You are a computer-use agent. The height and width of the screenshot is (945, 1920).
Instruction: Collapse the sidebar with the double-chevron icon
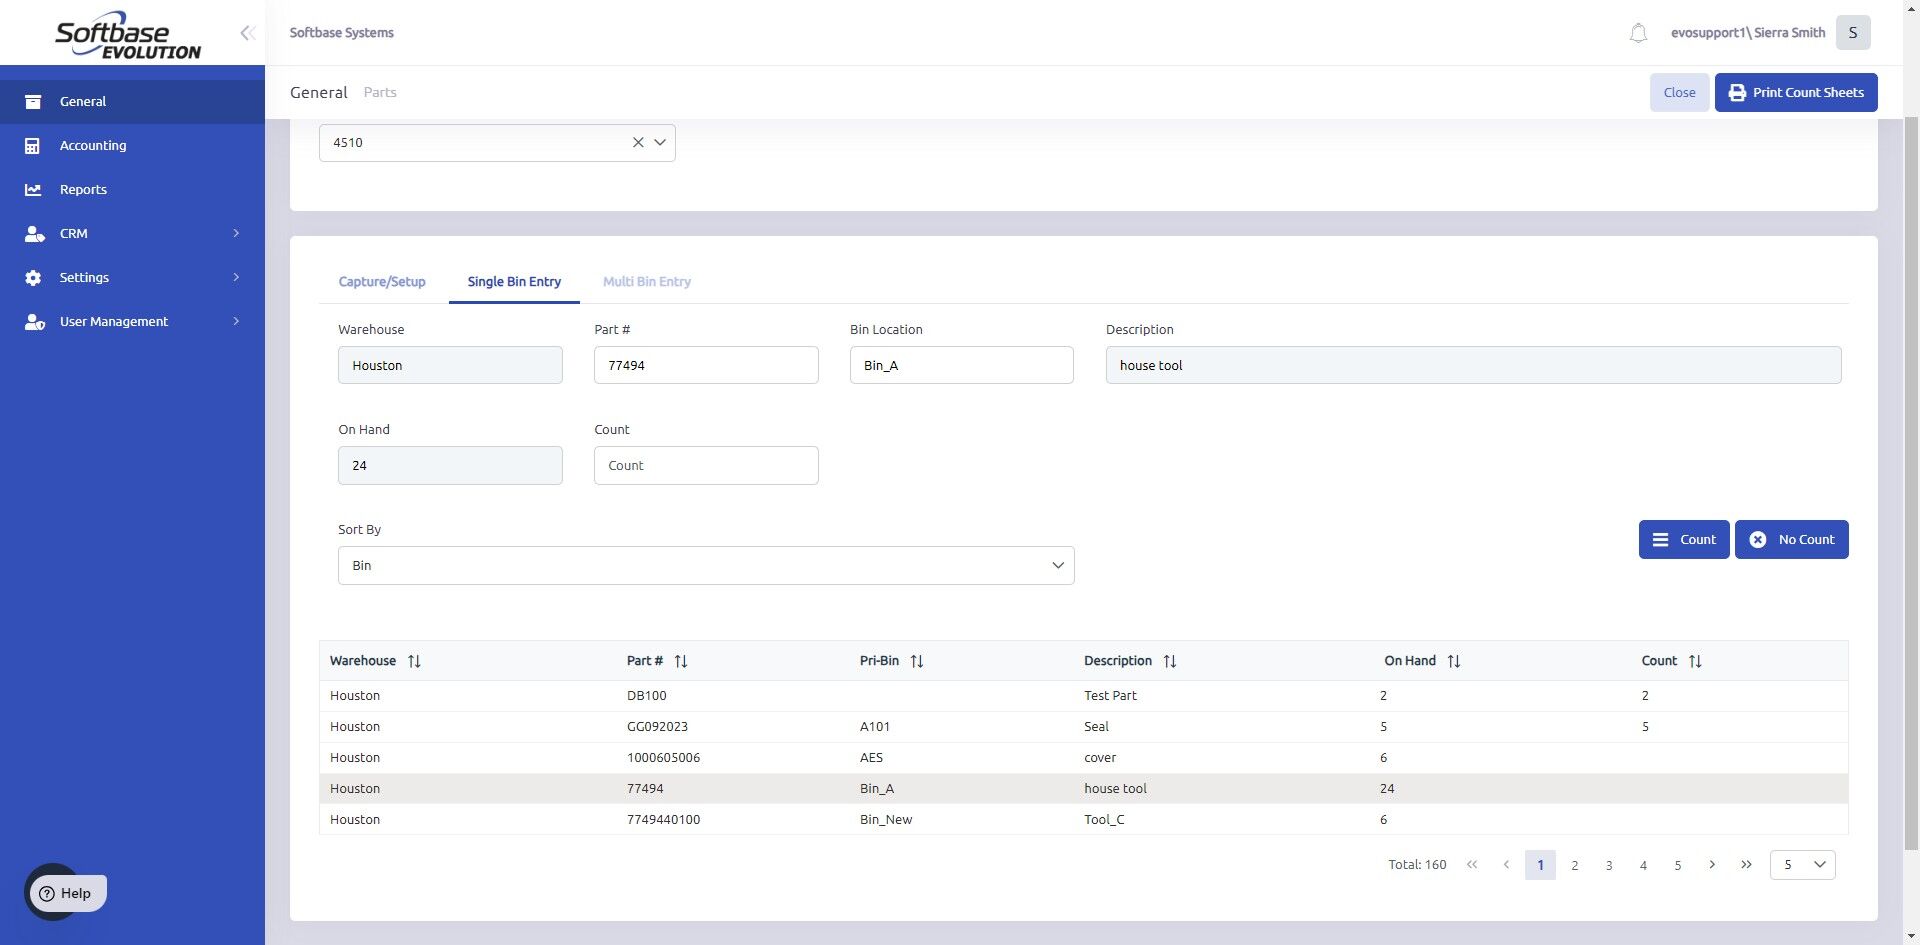point(247,33)
